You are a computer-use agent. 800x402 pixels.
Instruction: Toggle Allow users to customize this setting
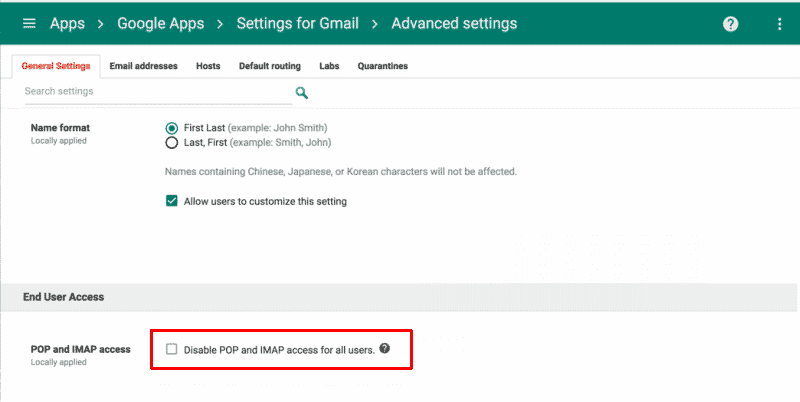pos(171,201)
